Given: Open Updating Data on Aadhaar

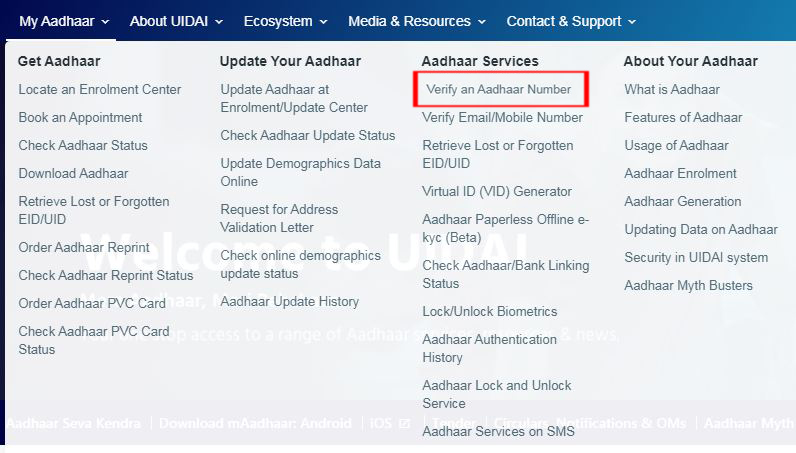Looking at the screenshot, I should click(x=701, y=230).
